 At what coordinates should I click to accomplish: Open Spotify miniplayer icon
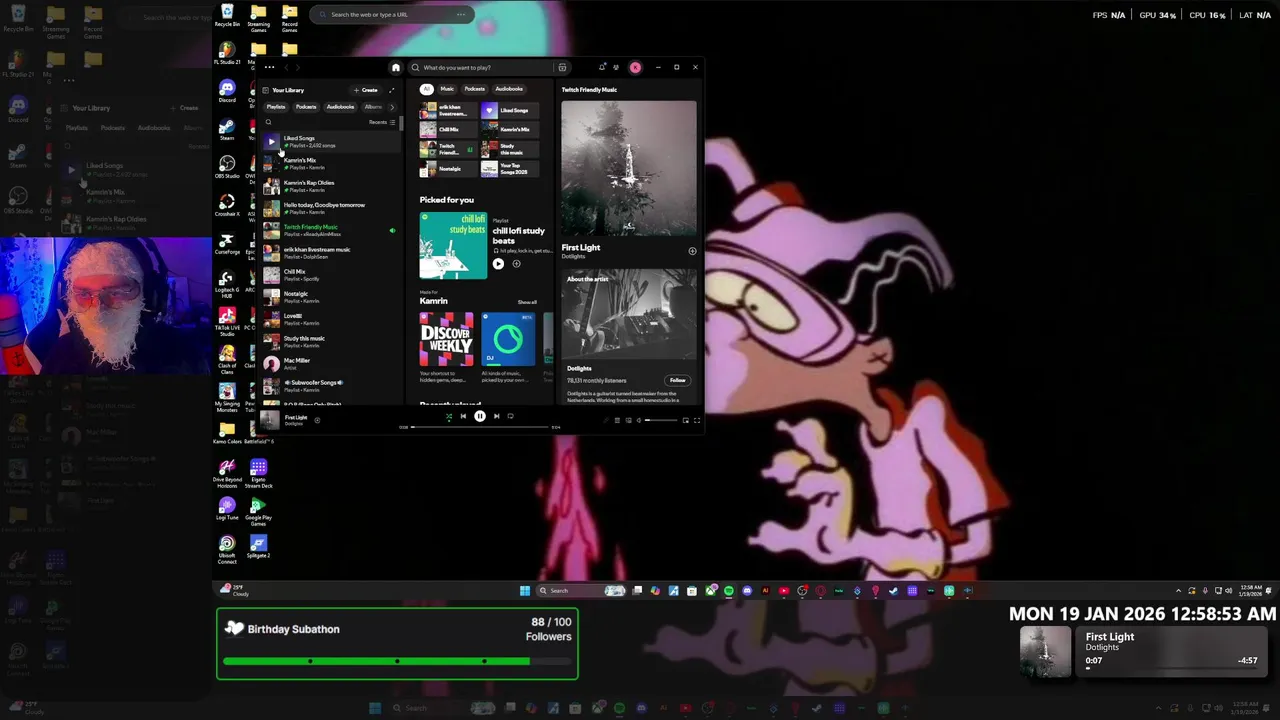tap(686, 420)
